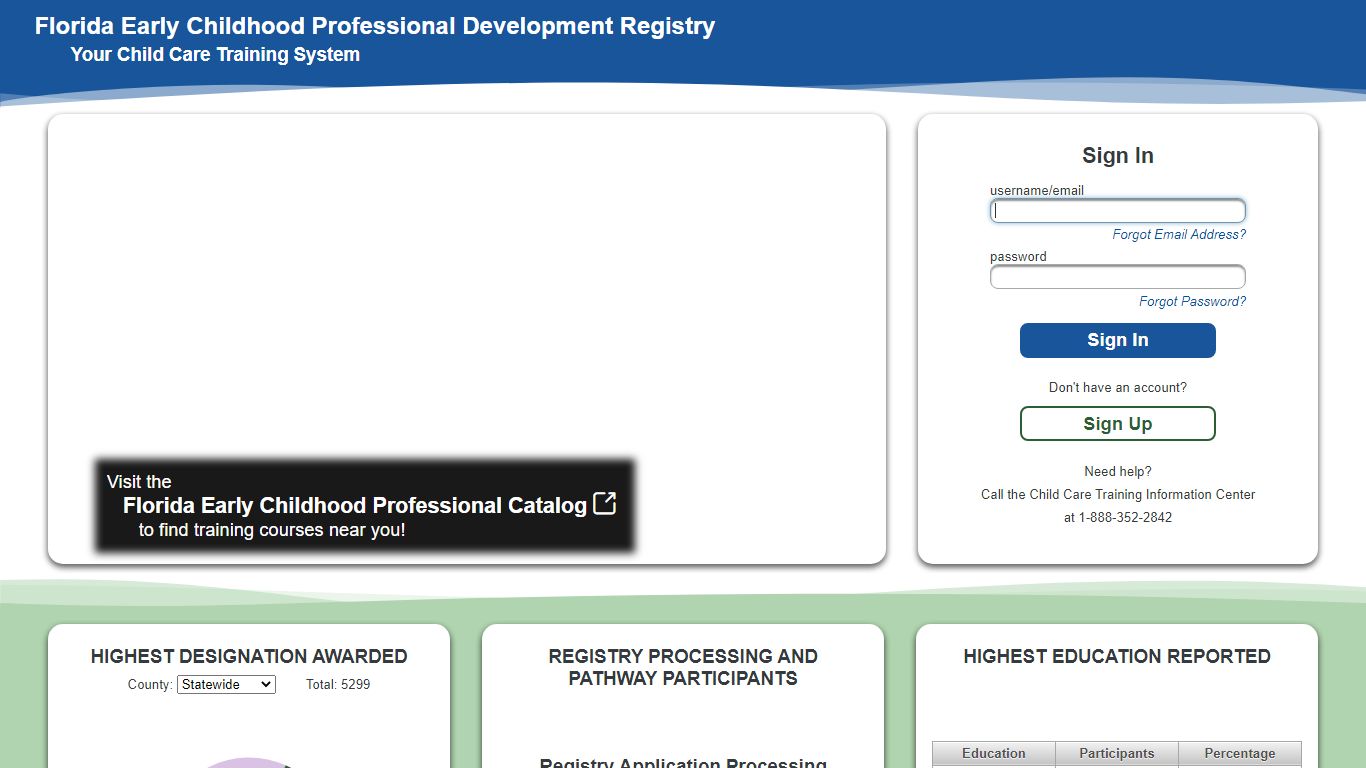Screen dimensions: 1366x768
Task: Follow the Forgot Password link
Action: point(1192,302)
